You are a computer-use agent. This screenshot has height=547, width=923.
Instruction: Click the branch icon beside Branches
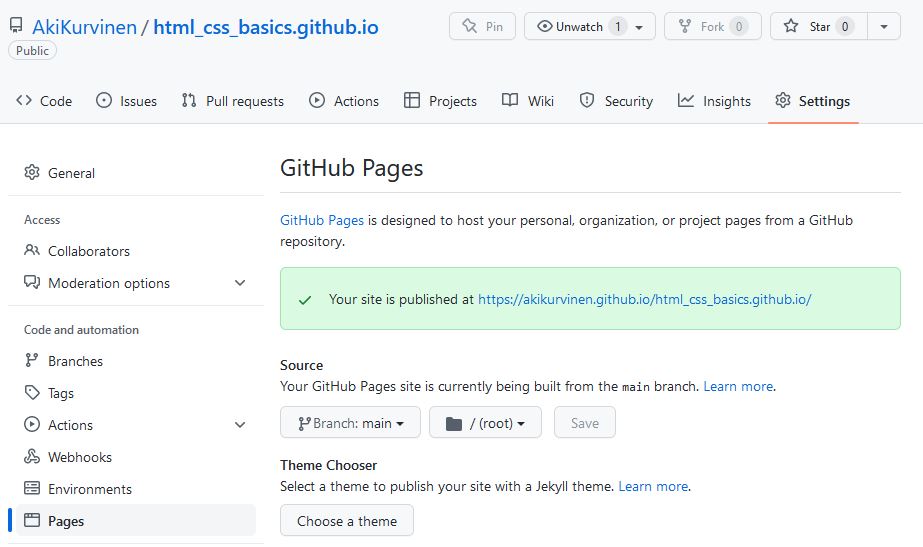(32, 360)
